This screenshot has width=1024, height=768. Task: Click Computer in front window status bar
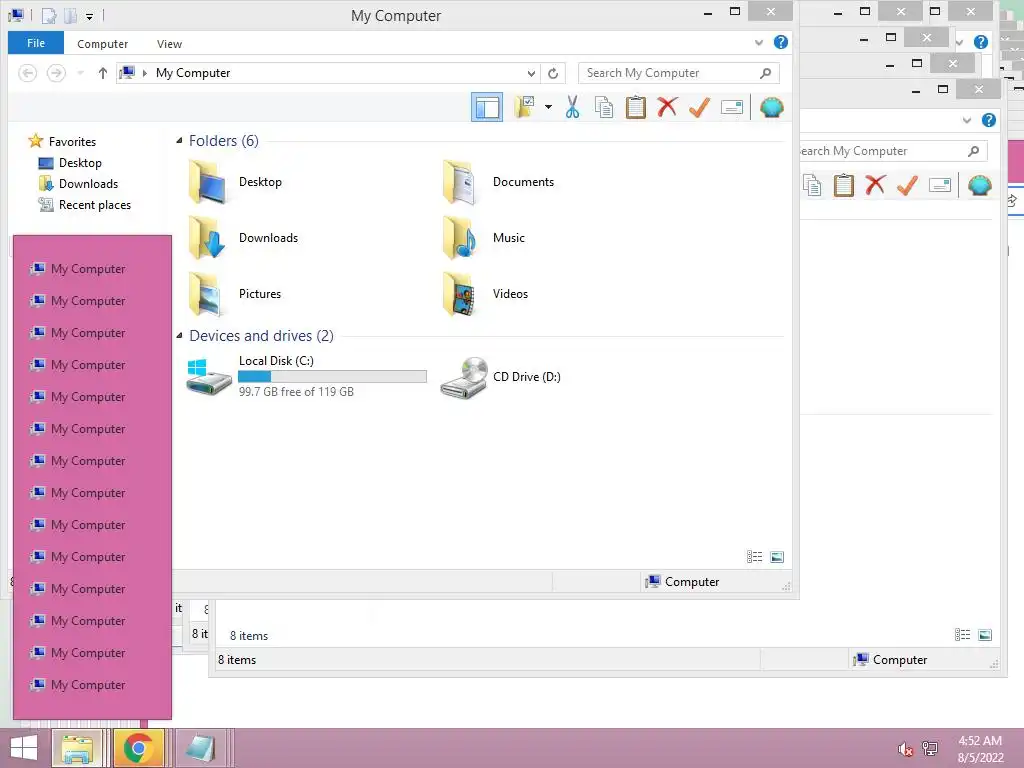click(x=682, y=581)
